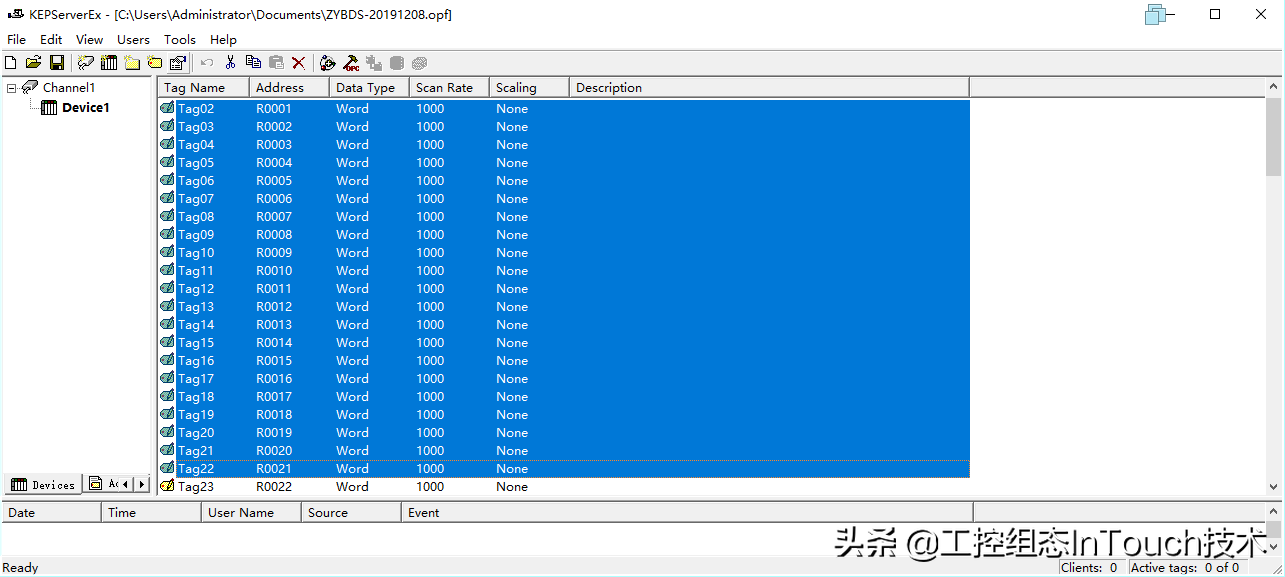The width and height of the screenshot is (1285, 577).
Task: Collapse the Channel1 tree node
Action: coord(12,88)
